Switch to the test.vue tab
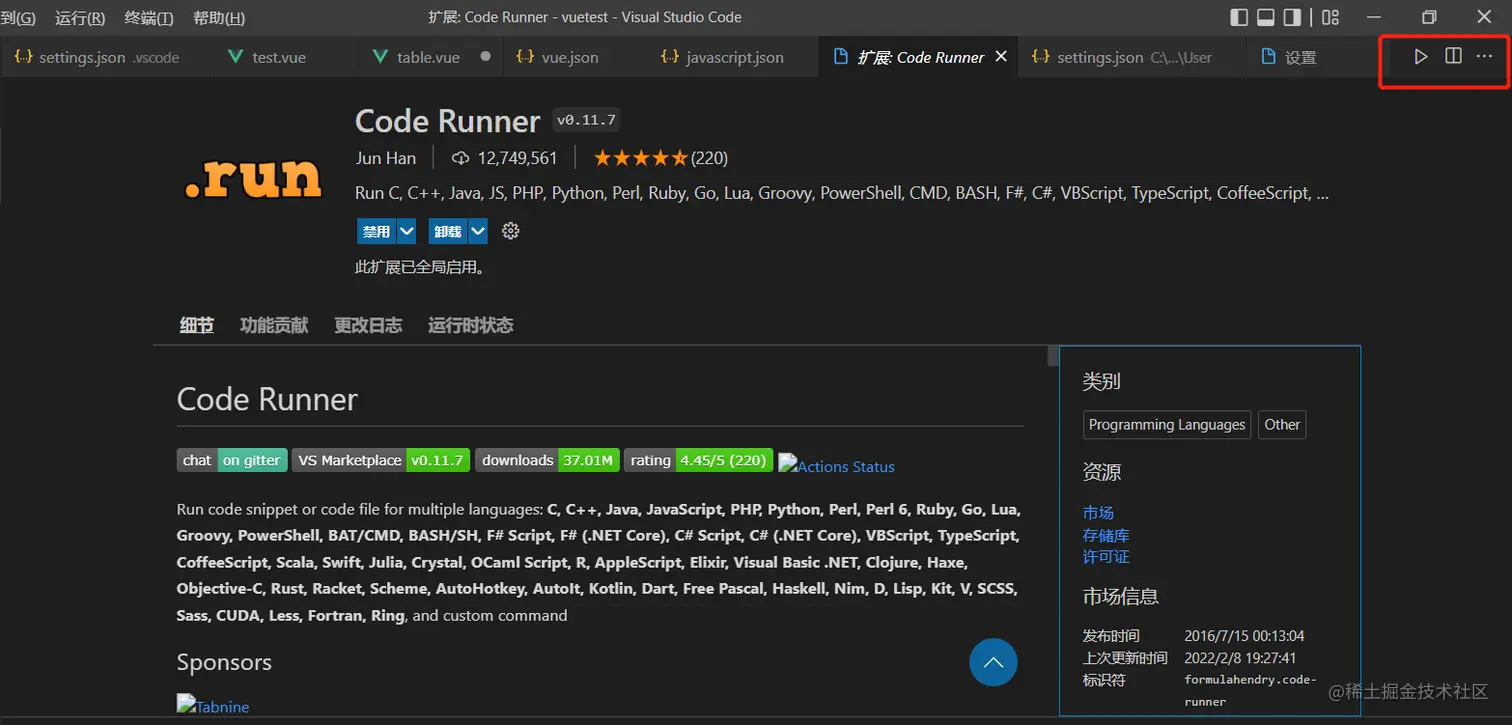Image resolution: width=1512 pixels, height=725 pixels. (x=286, y=57)
